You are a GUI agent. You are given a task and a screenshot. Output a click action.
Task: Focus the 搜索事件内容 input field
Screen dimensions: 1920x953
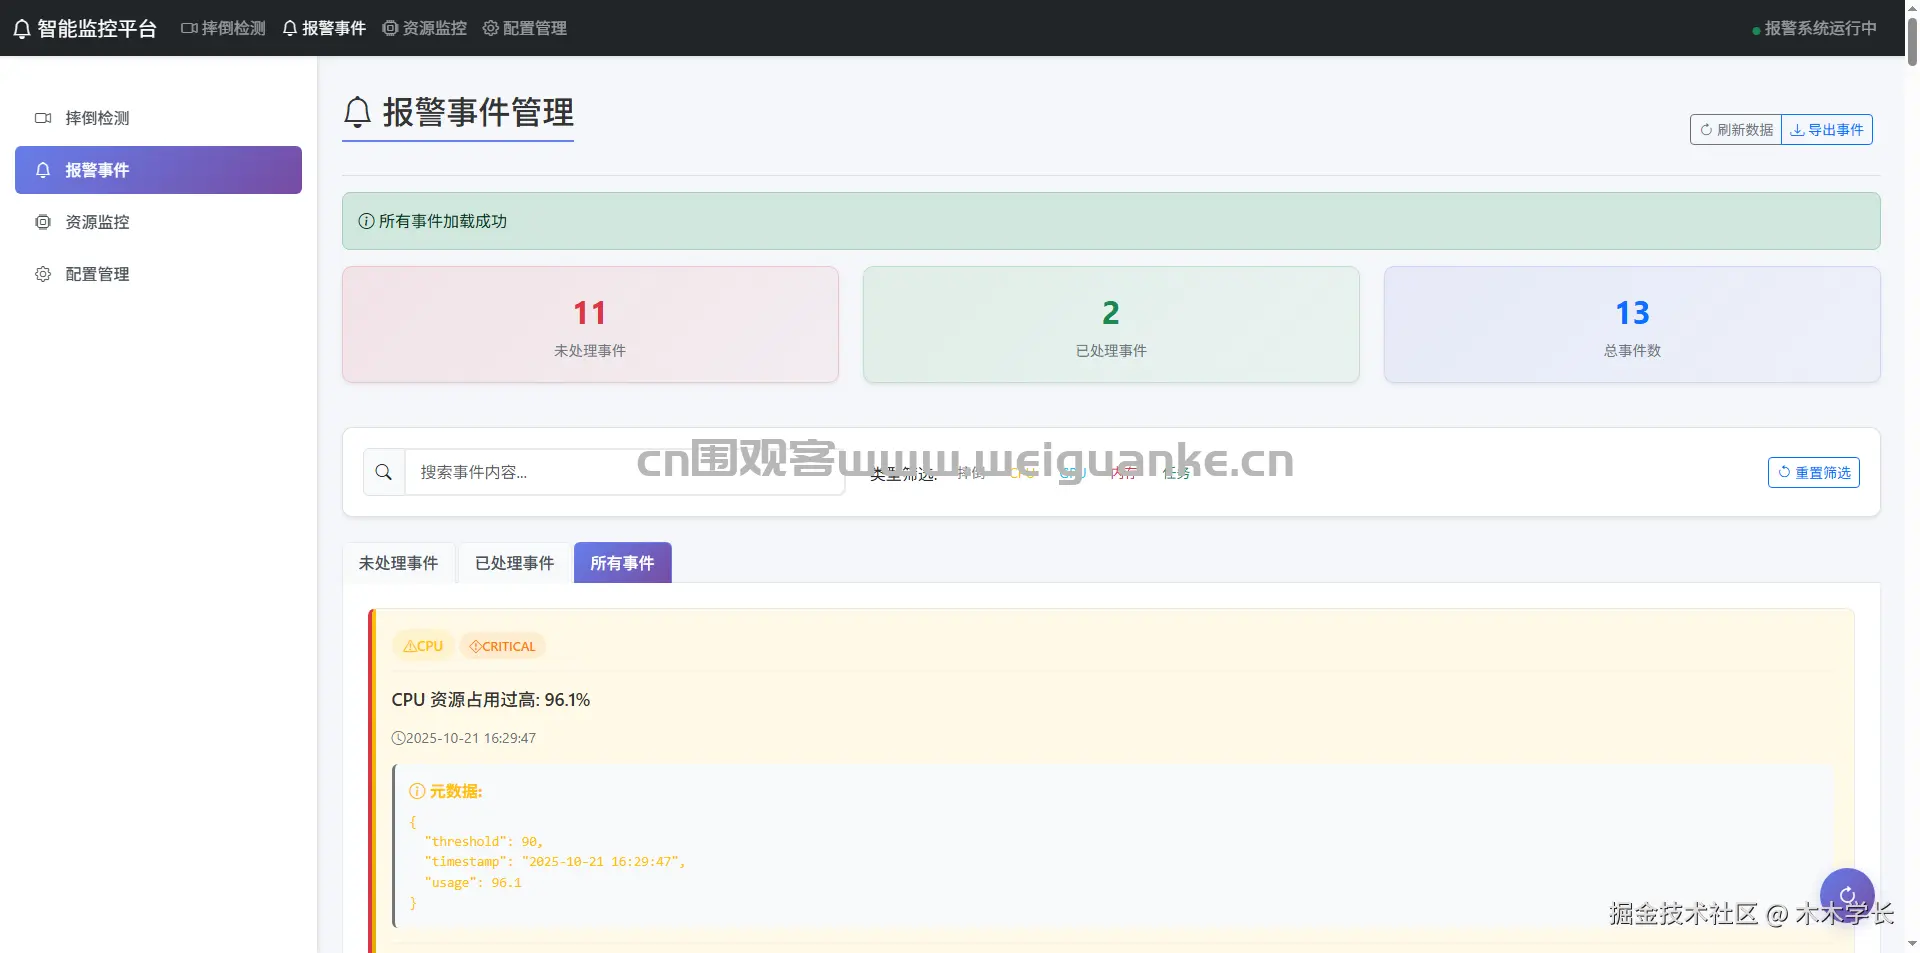[625, 472]
